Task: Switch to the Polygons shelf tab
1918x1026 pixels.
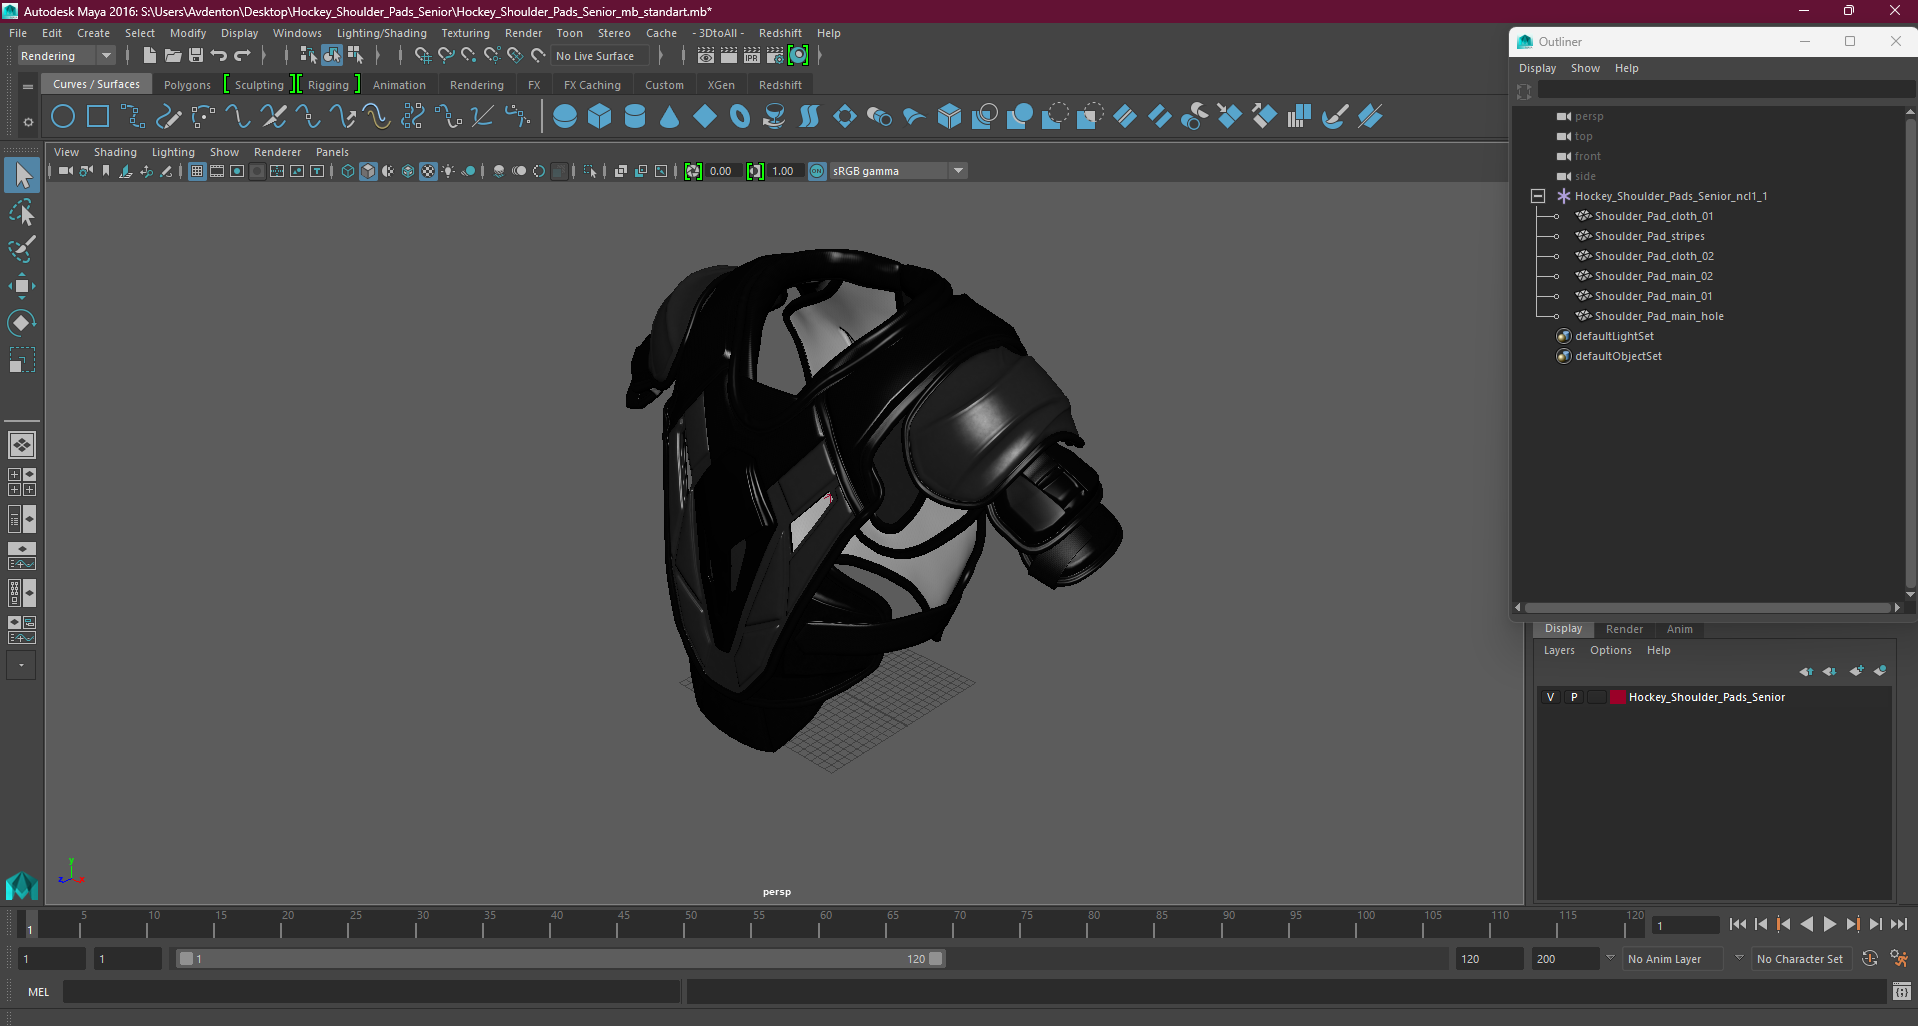Action: point(187,85)
